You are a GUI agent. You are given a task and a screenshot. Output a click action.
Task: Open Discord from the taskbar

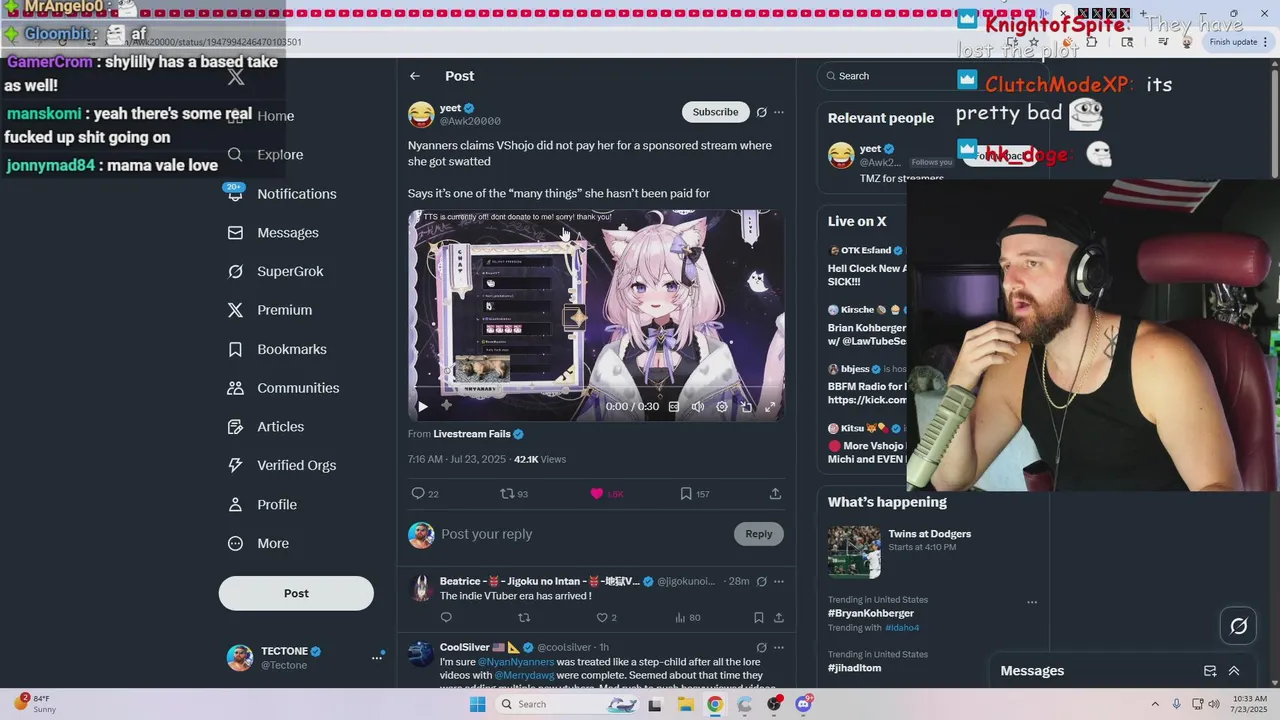click(804, 704)
